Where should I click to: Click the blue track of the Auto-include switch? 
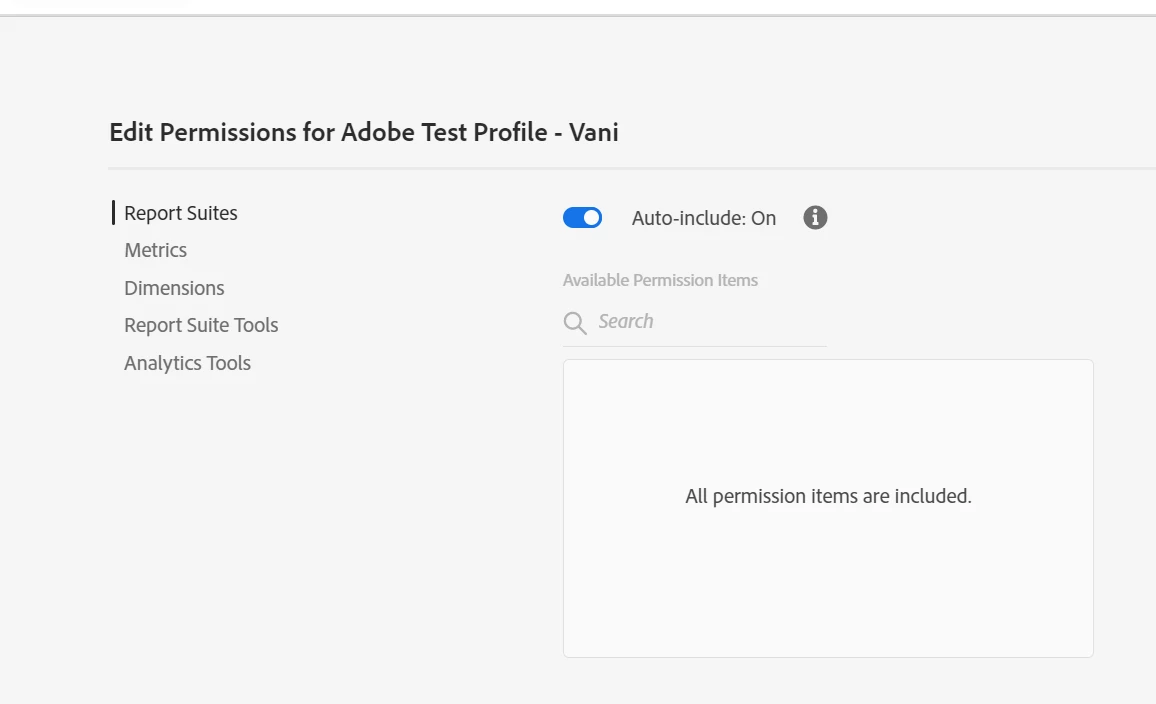pyautogui.click(x=573, y=218)
